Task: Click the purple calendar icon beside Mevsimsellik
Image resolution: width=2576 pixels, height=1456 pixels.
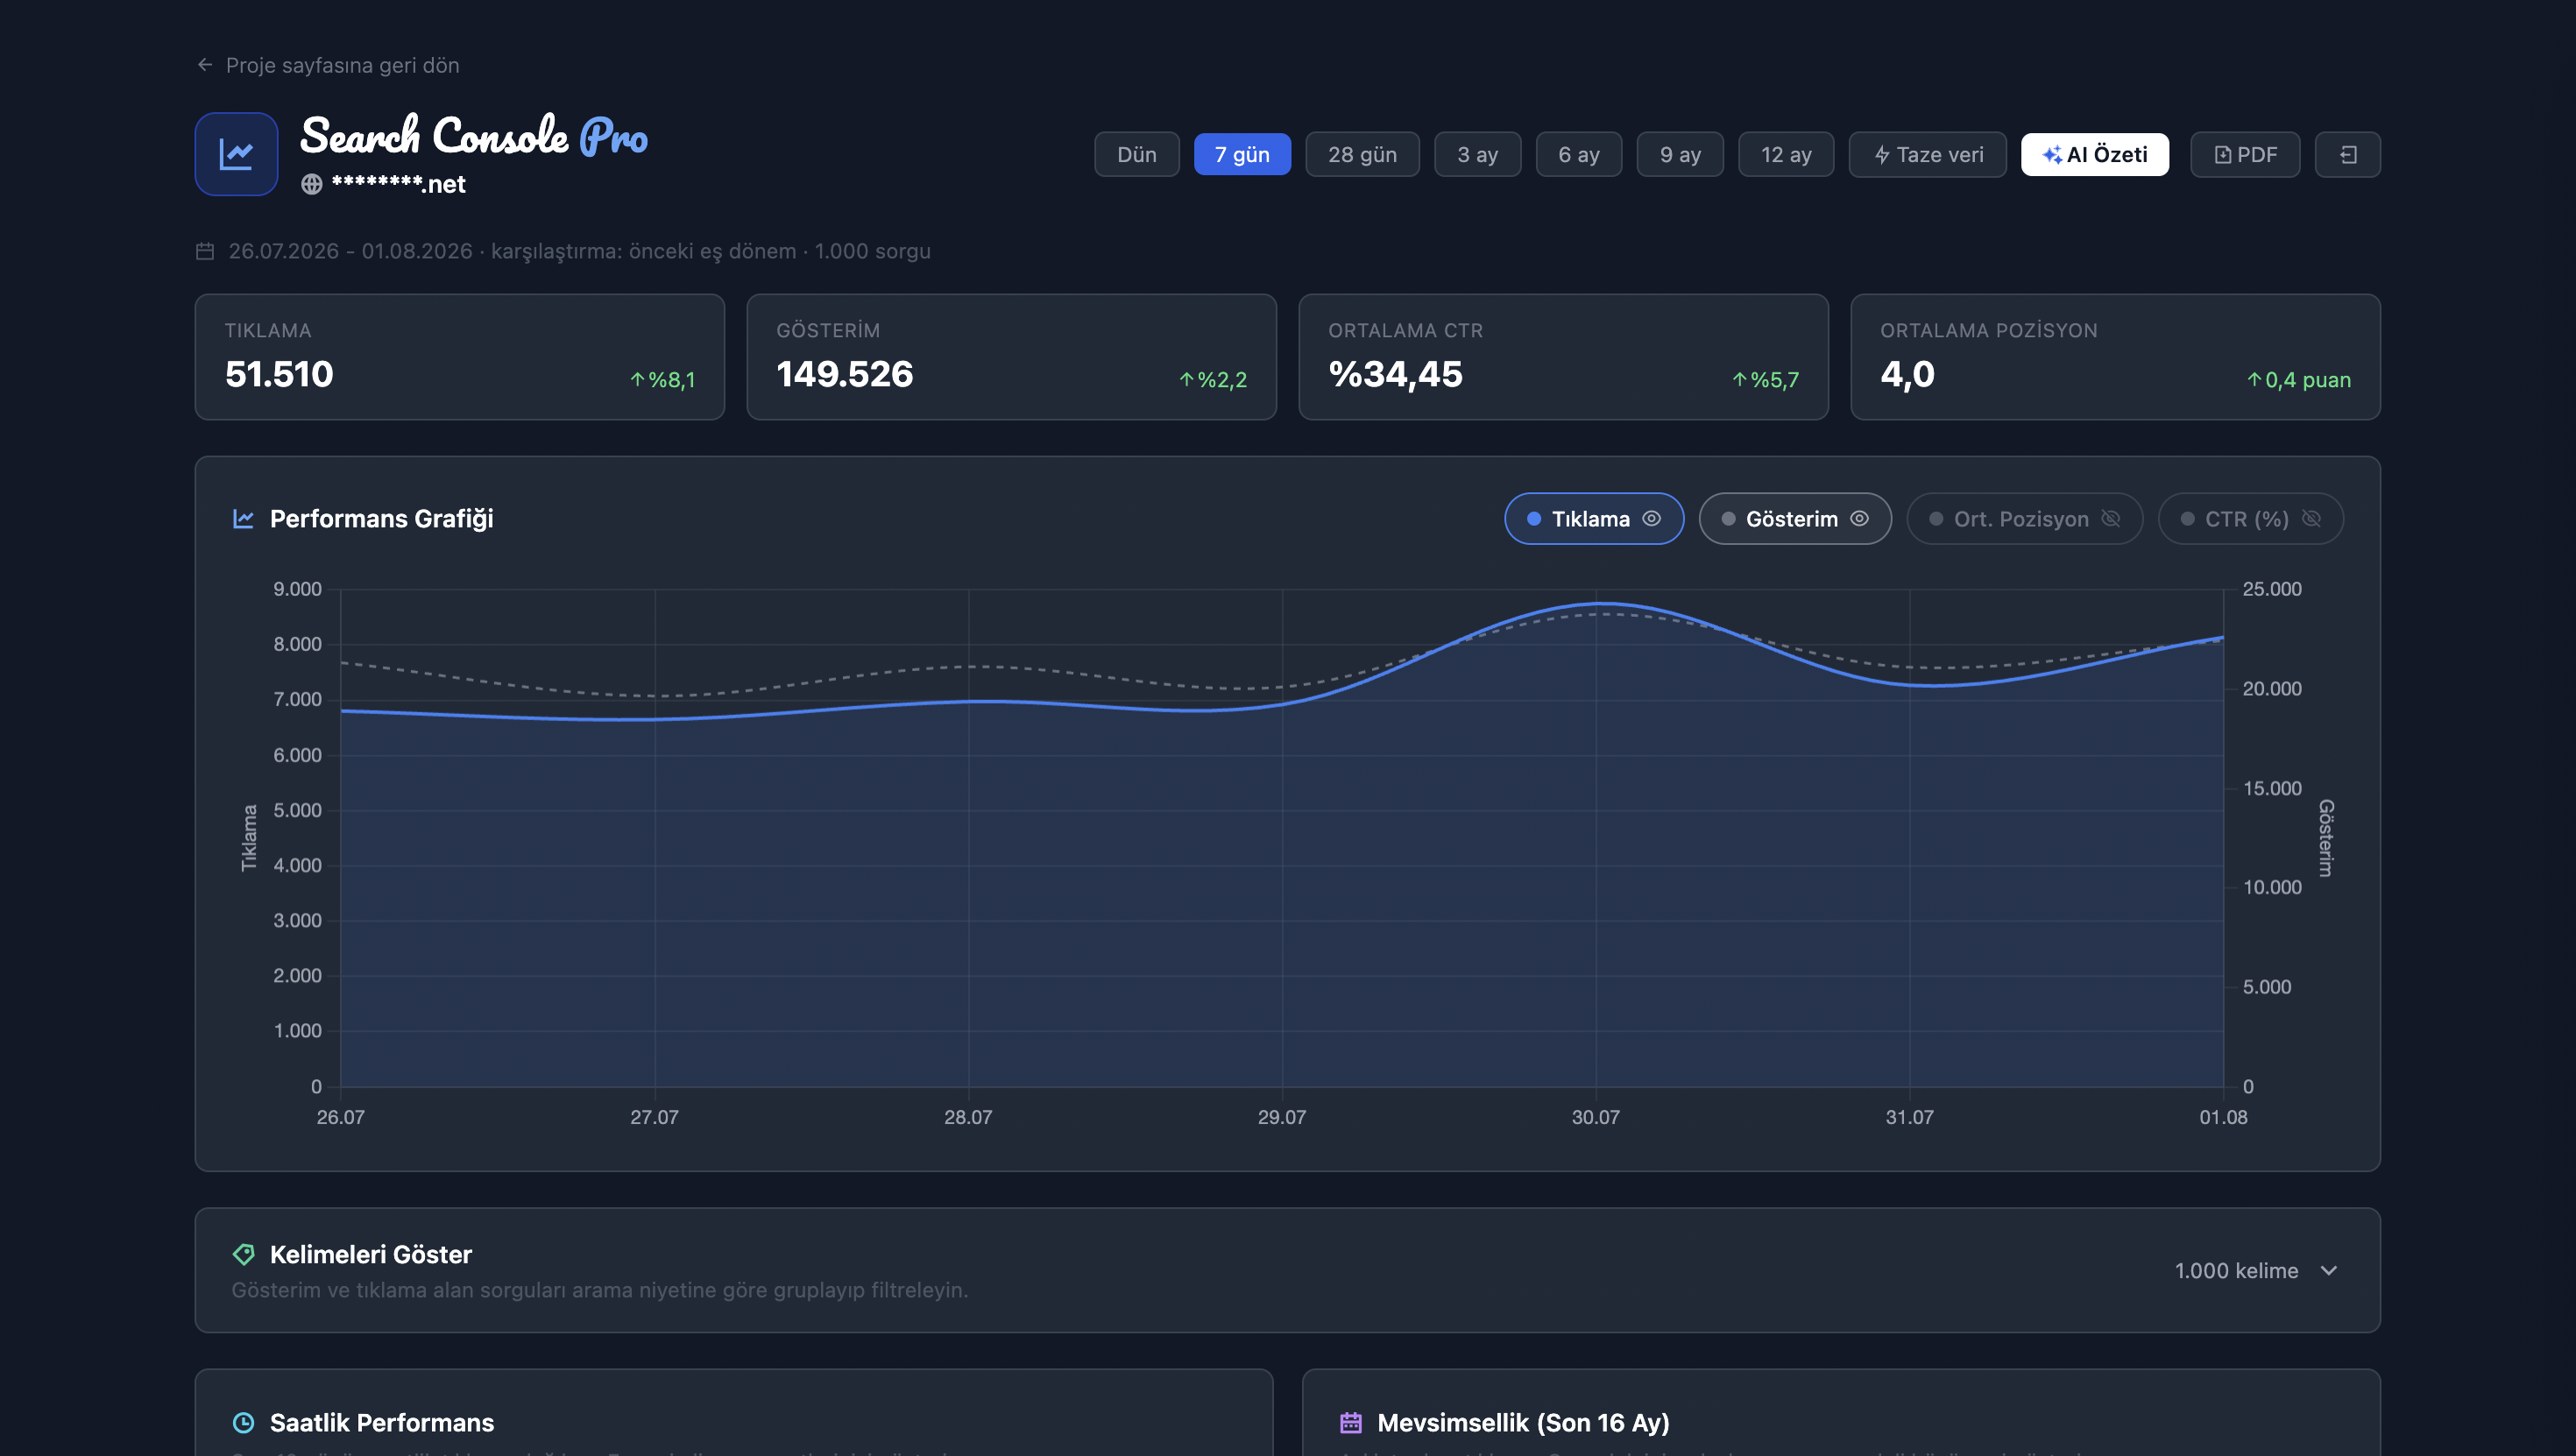Action: coord(1351,1422)
